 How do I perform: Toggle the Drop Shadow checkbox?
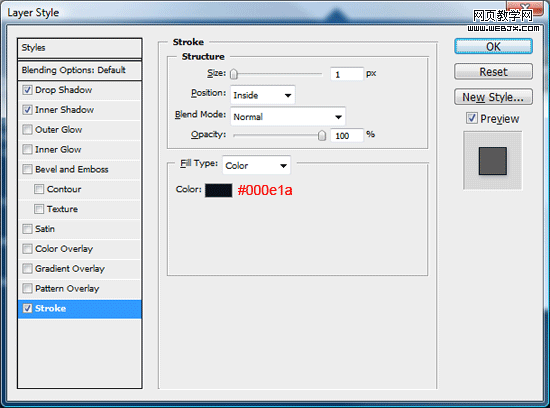[x=27, y=90]
